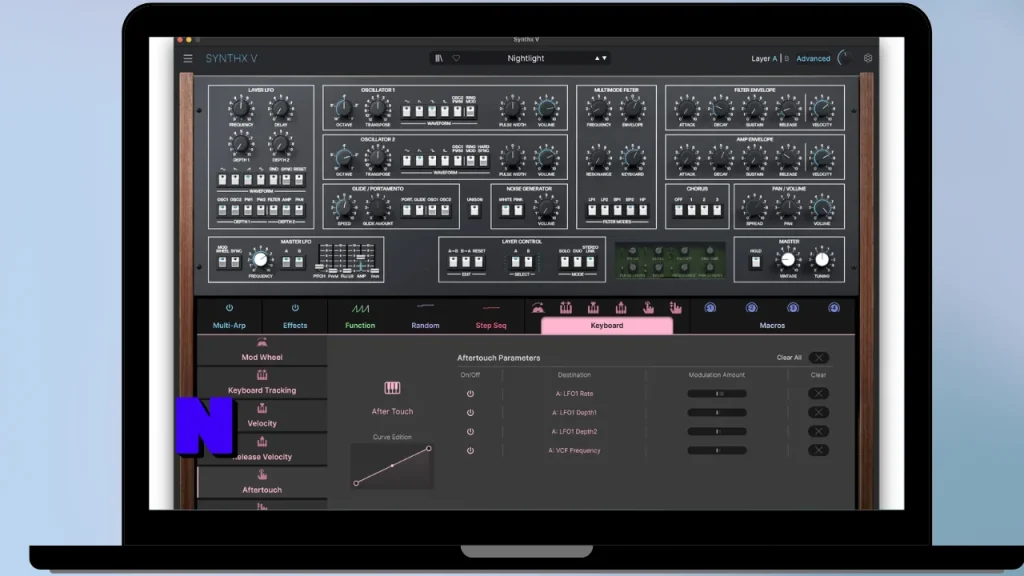Screen dimensions: 1024x576
Task: Select Macro 2 knob icon
Action: [x=752, y=308]
